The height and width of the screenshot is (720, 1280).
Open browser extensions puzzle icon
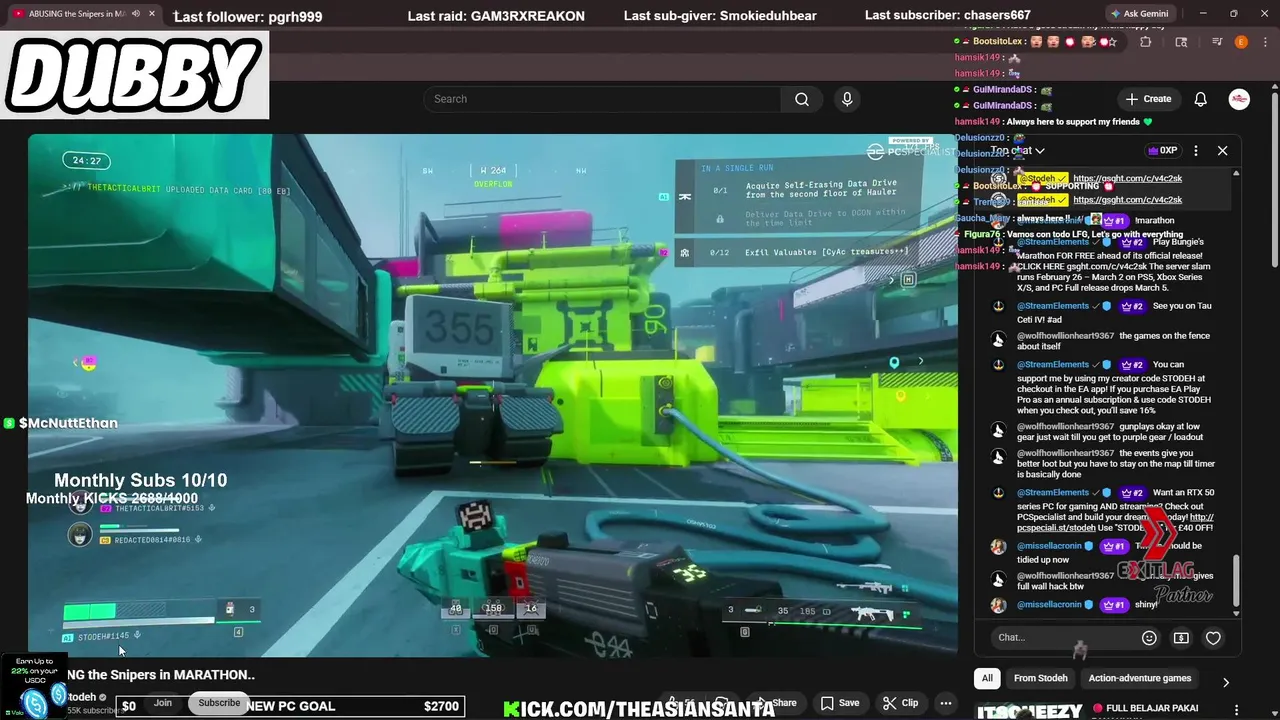pos(1146,42)
